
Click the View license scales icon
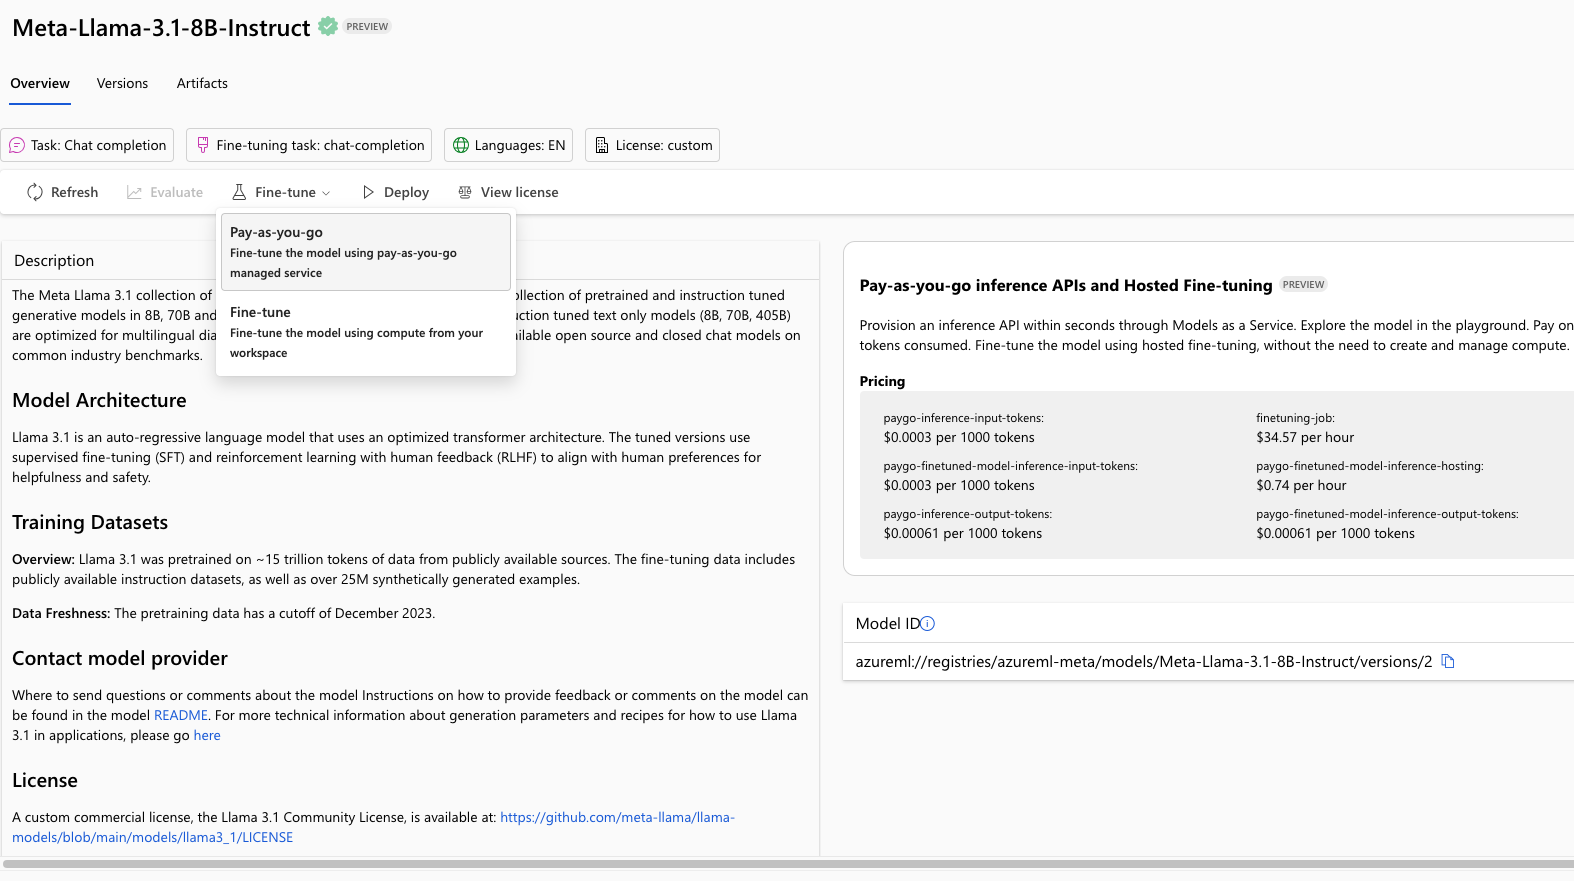click(465, 192)
